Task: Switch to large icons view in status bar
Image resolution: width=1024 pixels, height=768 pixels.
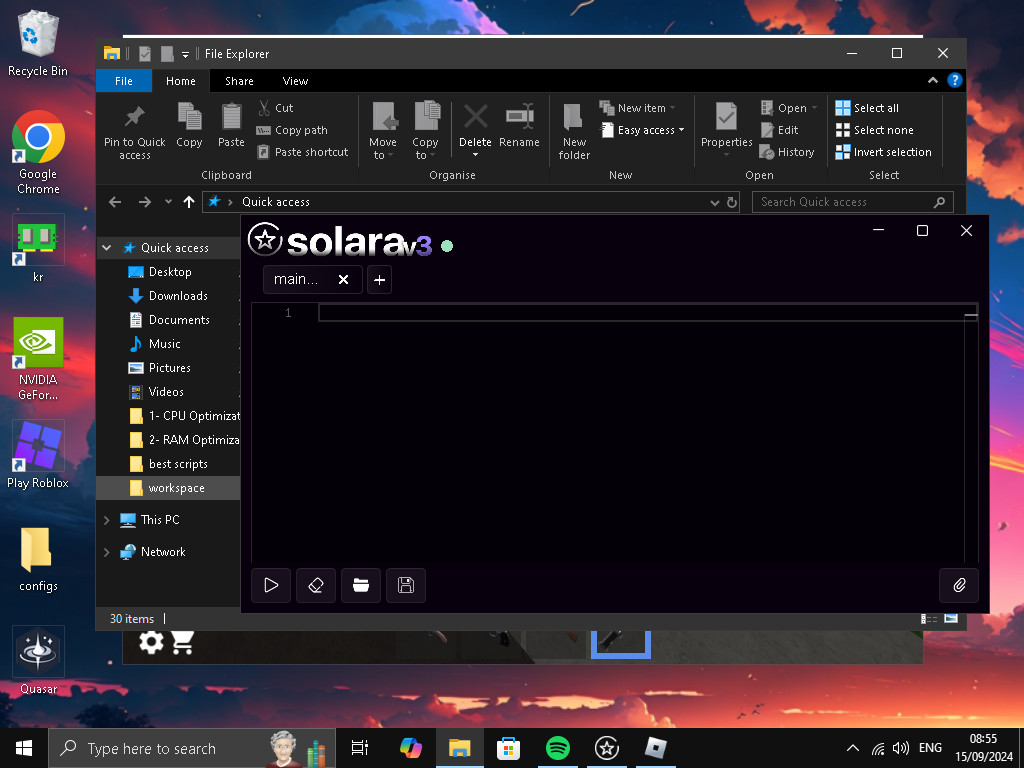Action: pyautogui.click(x=952, y=618)
